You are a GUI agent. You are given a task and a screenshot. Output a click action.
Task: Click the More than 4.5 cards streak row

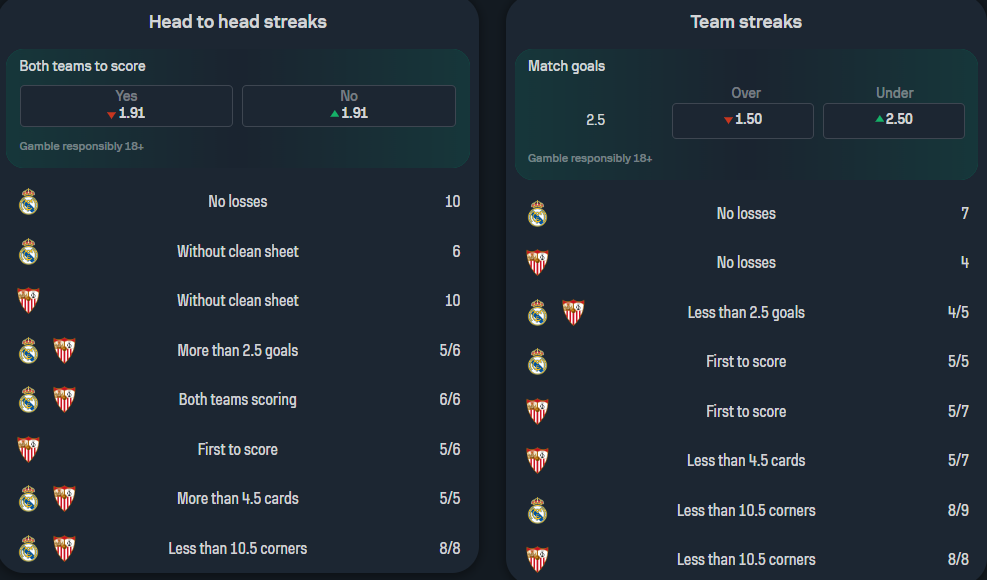pyautogui.click(x=238, y=498)
